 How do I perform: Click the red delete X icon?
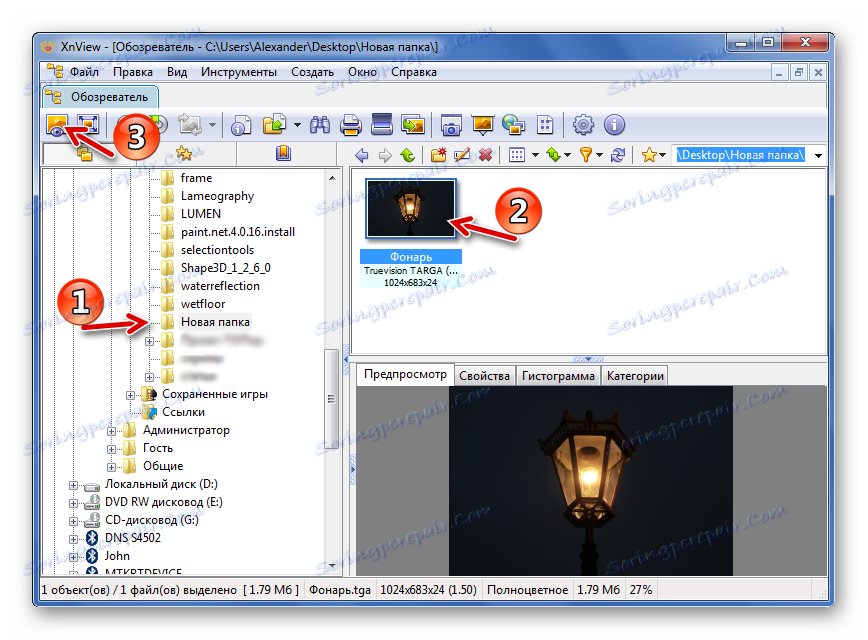485,155
